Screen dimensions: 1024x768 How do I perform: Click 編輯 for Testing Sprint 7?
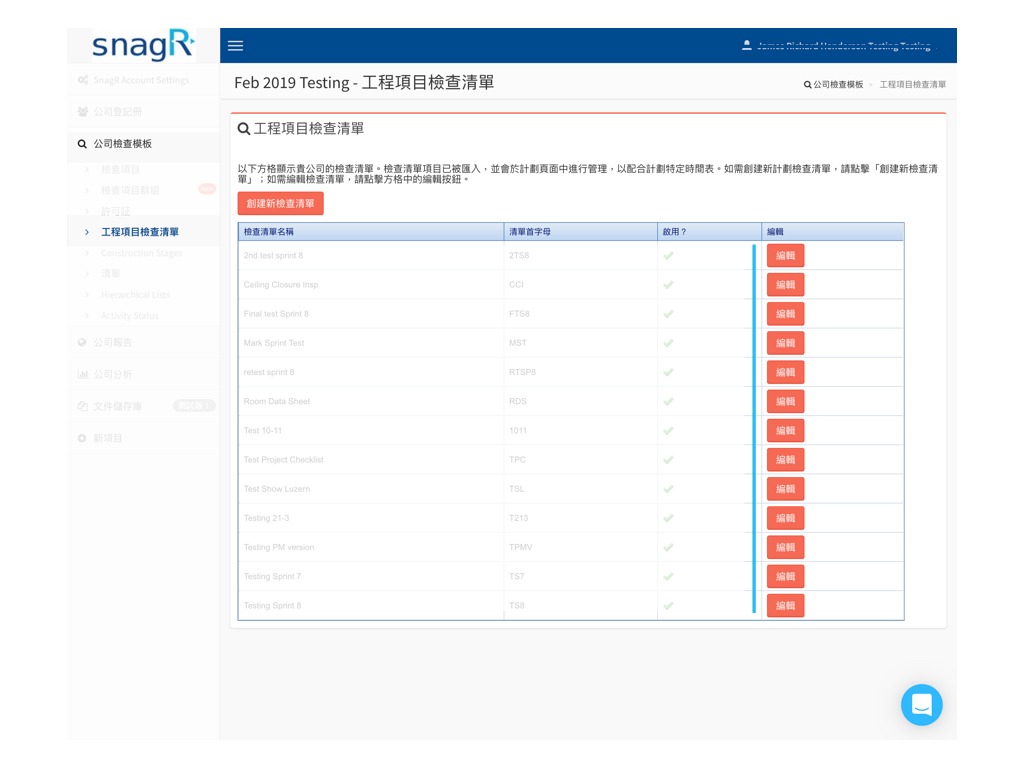[785, 577]
